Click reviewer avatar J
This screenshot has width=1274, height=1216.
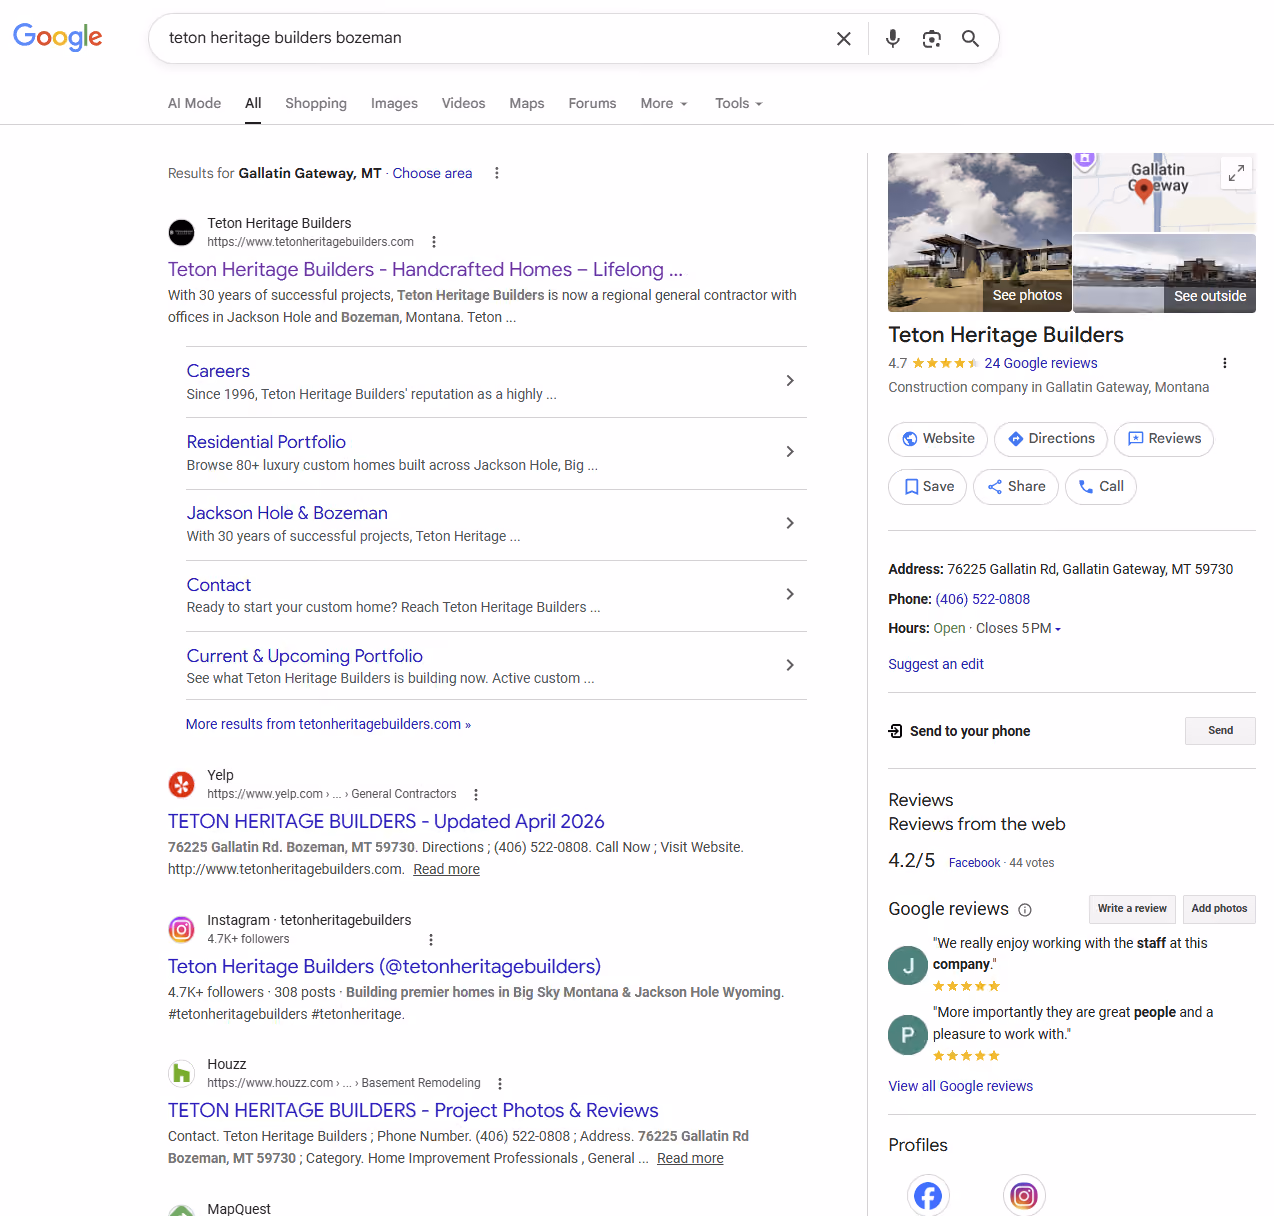tap(908, 965)
